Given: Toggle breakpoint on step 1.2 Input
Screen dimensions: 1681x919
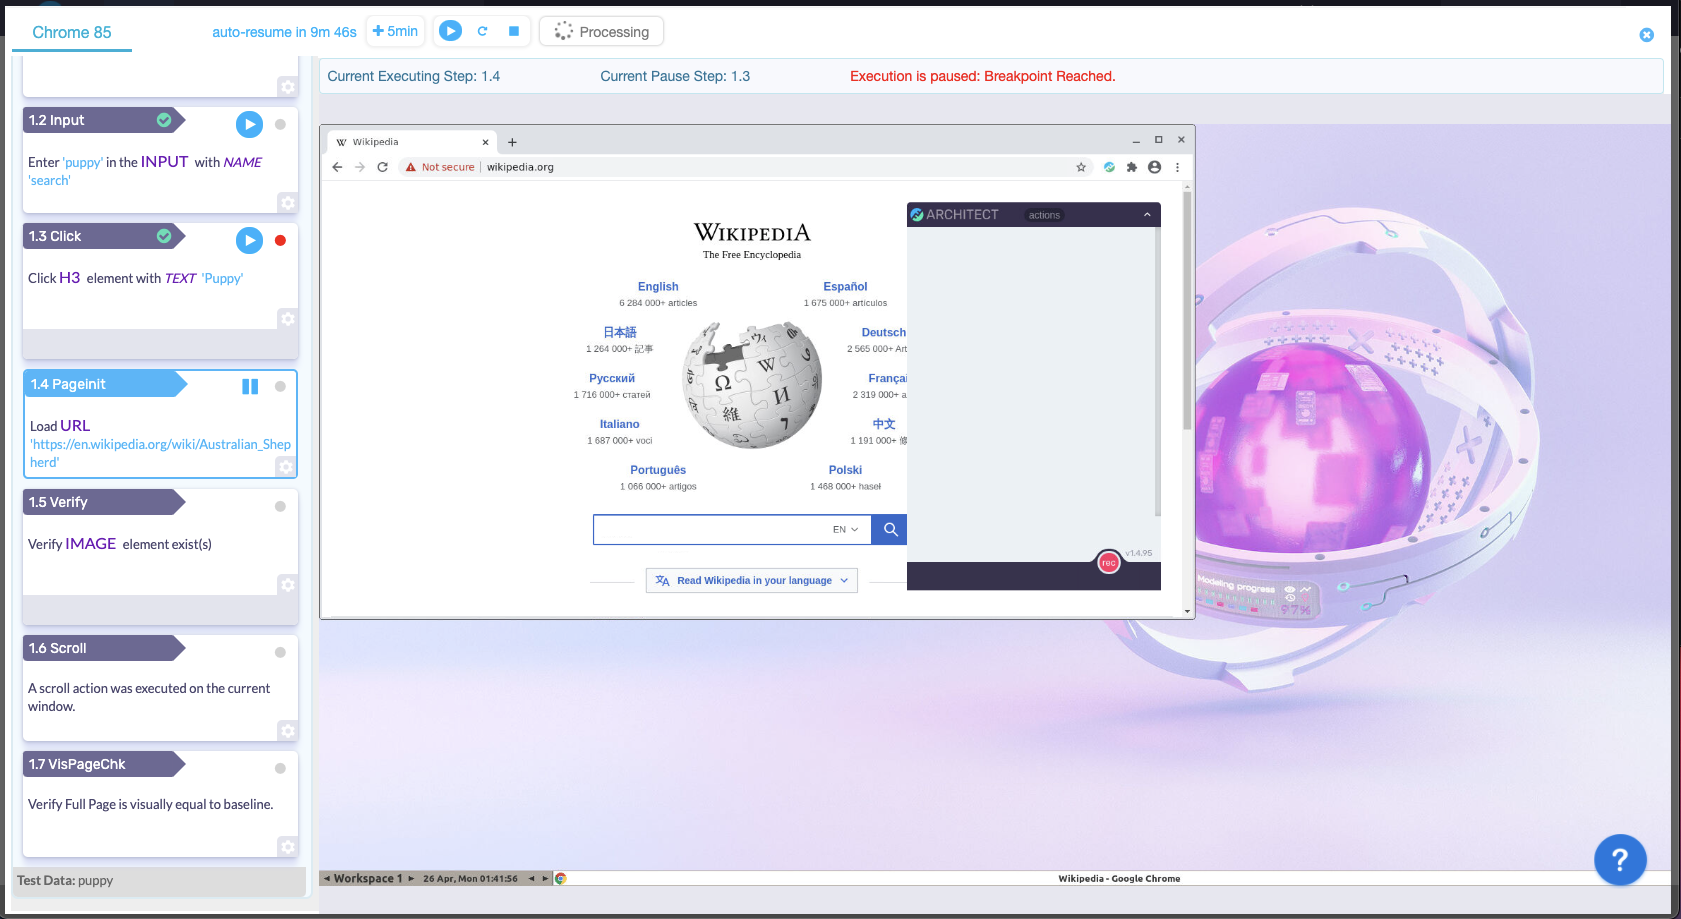Looking at the screenshot, I should pos(280,124).
